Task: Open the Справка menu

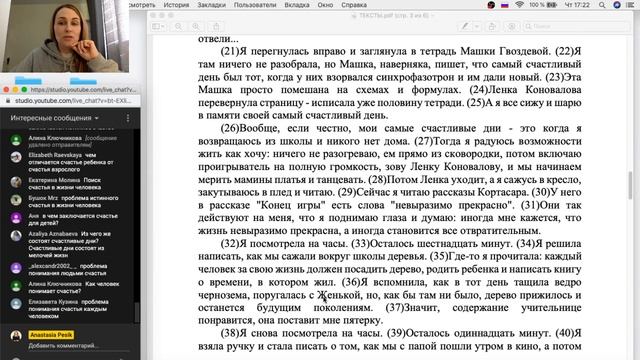Action: 354,5
